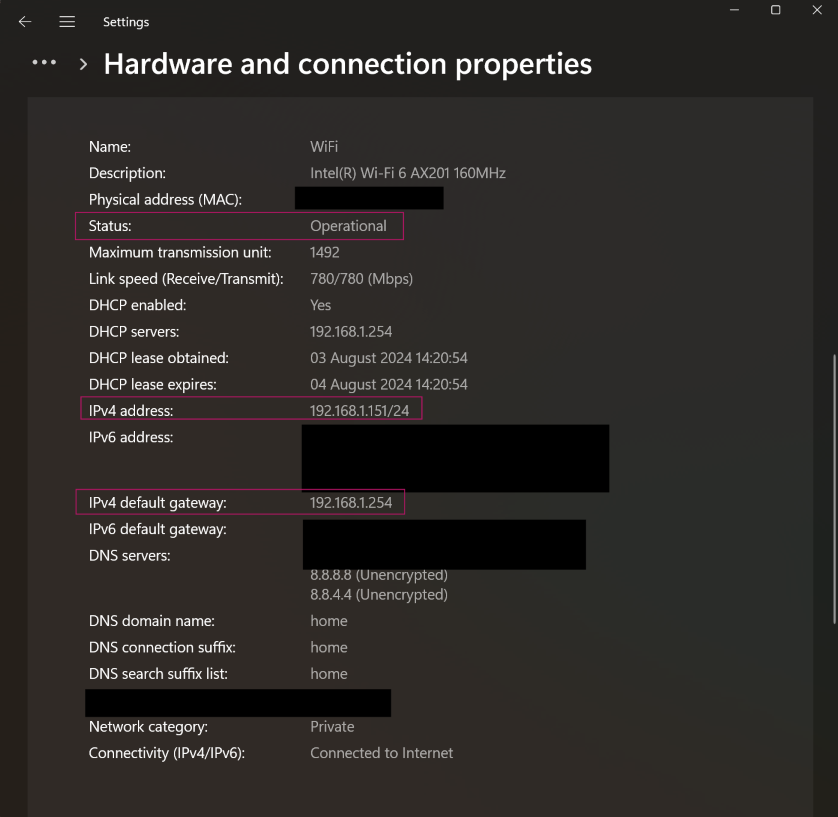Click the breadcrumb chevron arrow
838x817 pixels.
click(83, 65)
